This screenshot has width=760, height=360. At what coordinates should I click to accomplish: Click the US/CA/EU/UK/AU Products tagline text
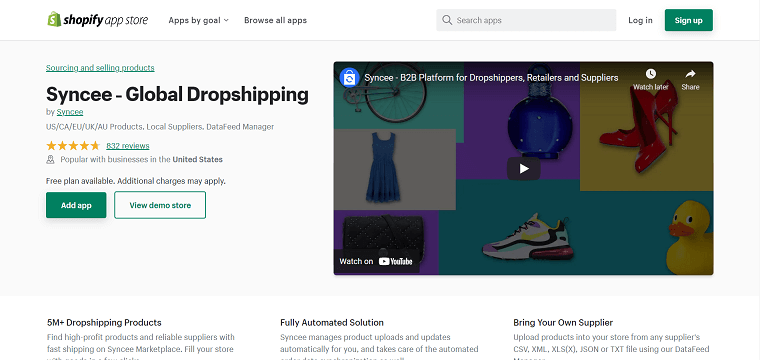click(x=160, y=127)
